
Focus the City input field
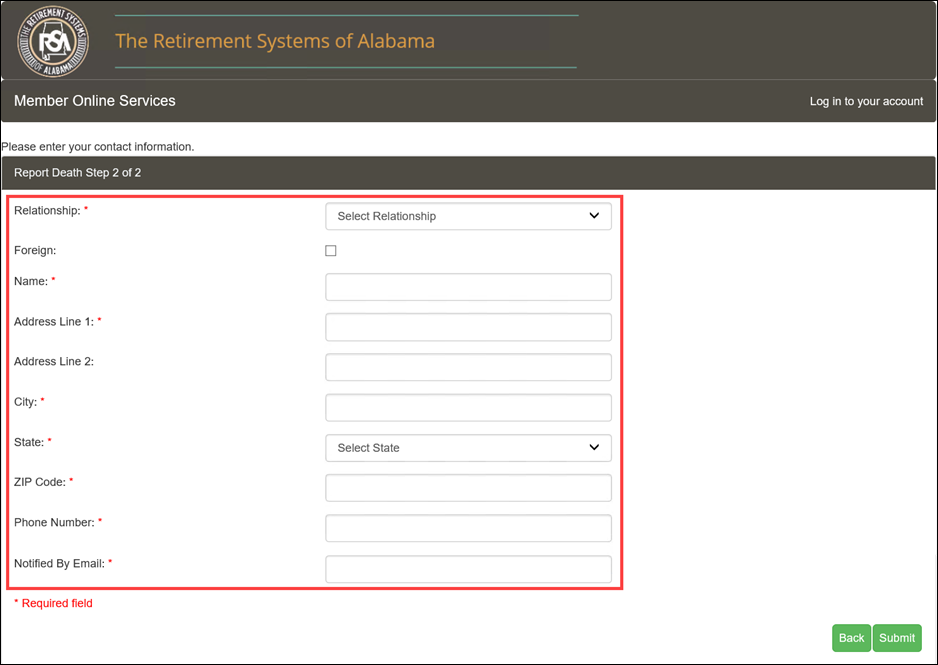click(x=468, y=408)
